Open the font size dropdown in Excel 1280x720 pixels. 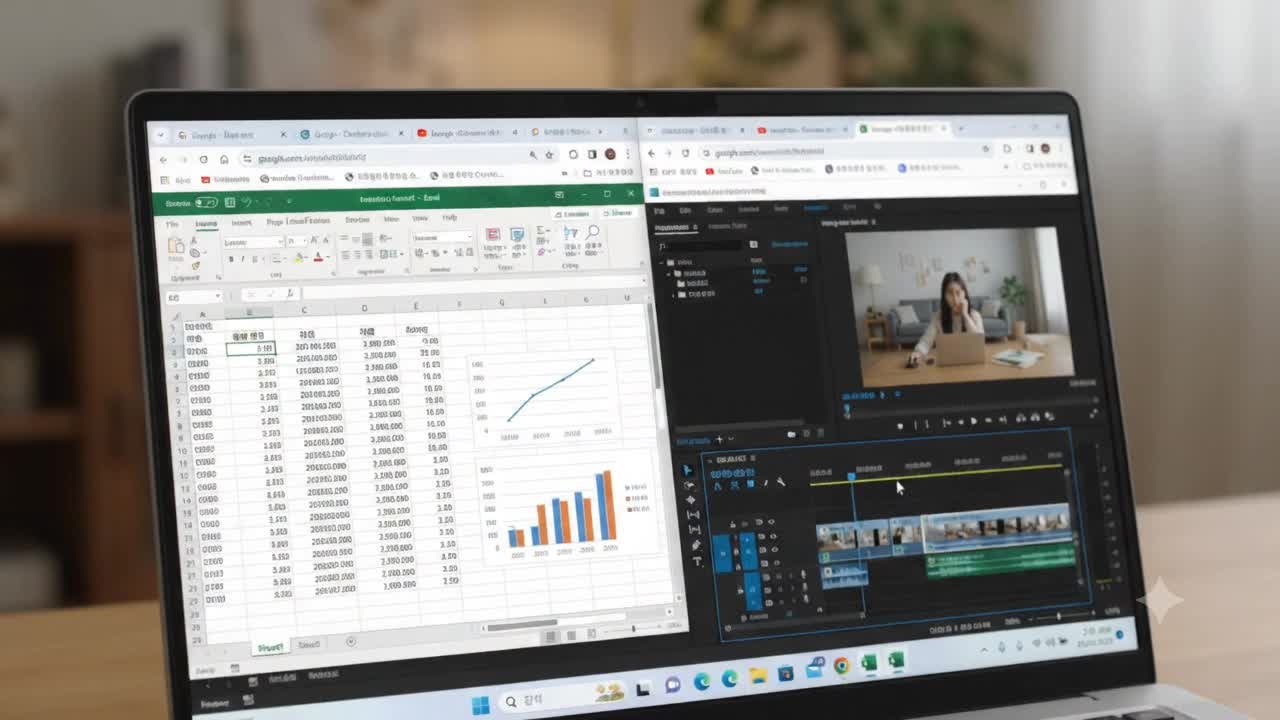pyautogui.click(x=304, y=242)
